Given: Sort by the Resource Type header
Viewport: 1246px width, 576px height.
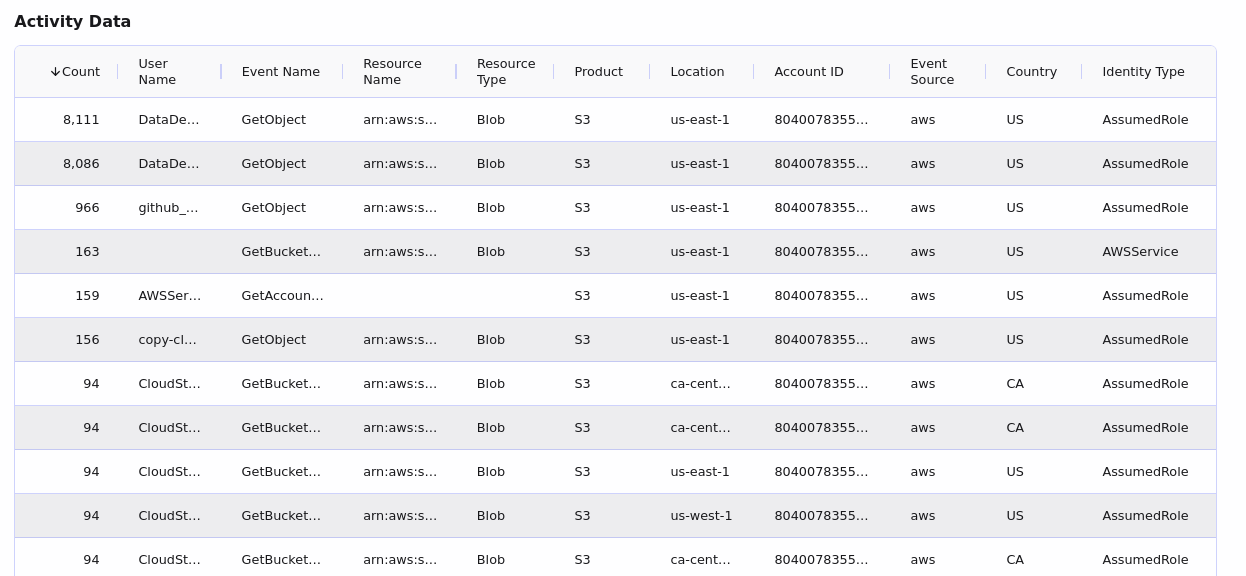Looking at the screenshot, I should coord(505,72).
